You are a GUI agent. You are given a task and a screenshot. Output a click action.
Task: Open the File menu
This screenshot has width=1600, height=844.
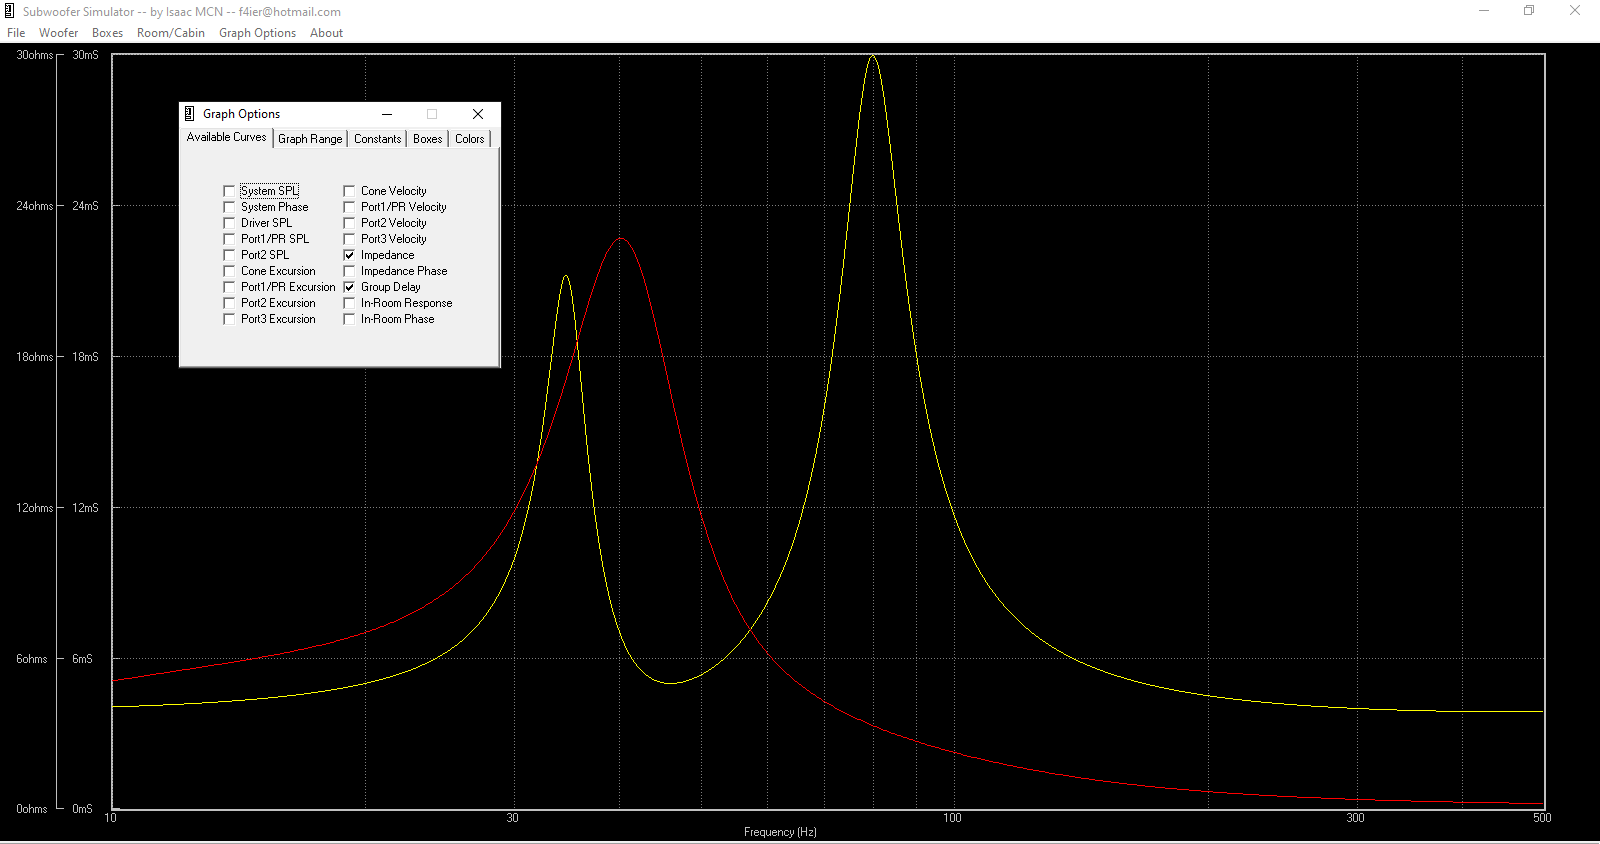pos(16,33)
